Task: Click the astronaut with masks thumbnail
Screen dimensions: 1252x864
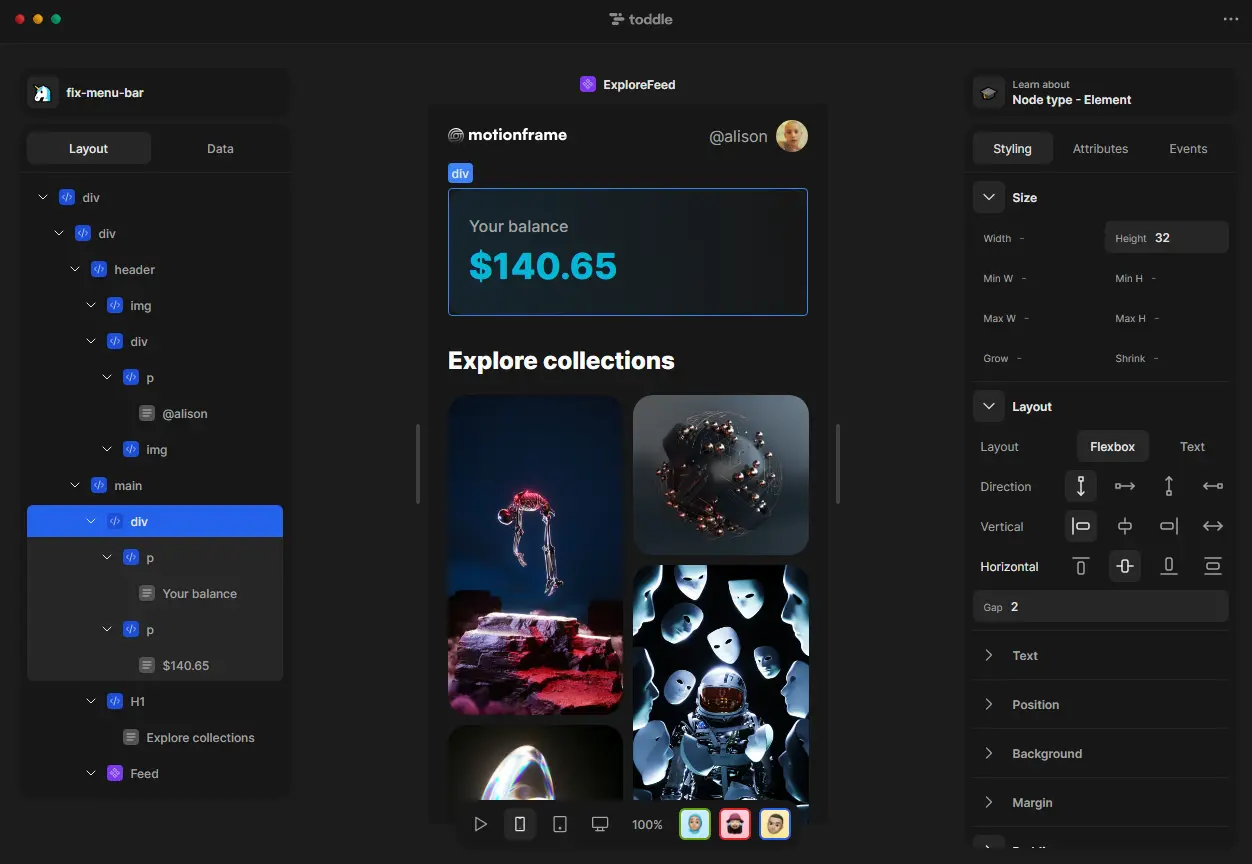Action: 720,680
